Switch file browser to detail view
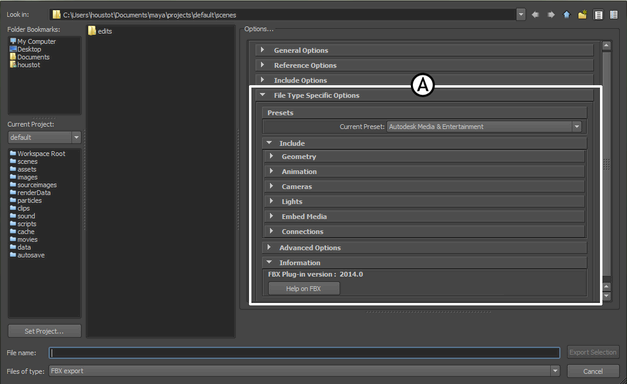 pyautogui.click(x=614, y=15)
